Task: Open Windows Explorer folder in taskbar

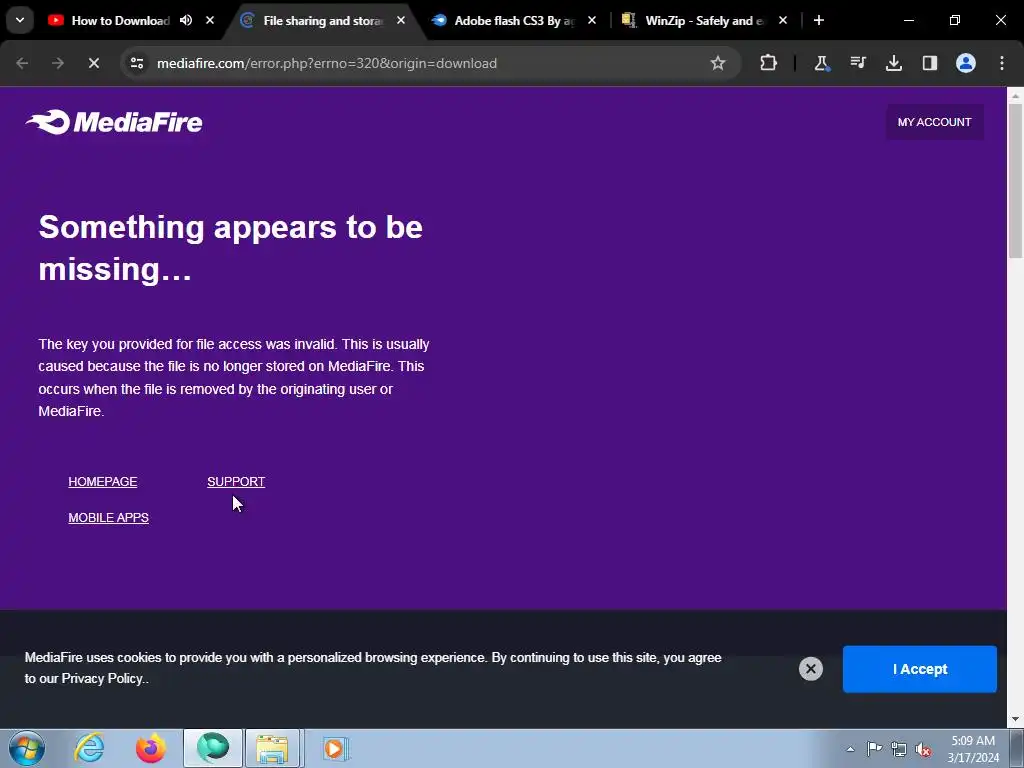Action: (272, 748)
